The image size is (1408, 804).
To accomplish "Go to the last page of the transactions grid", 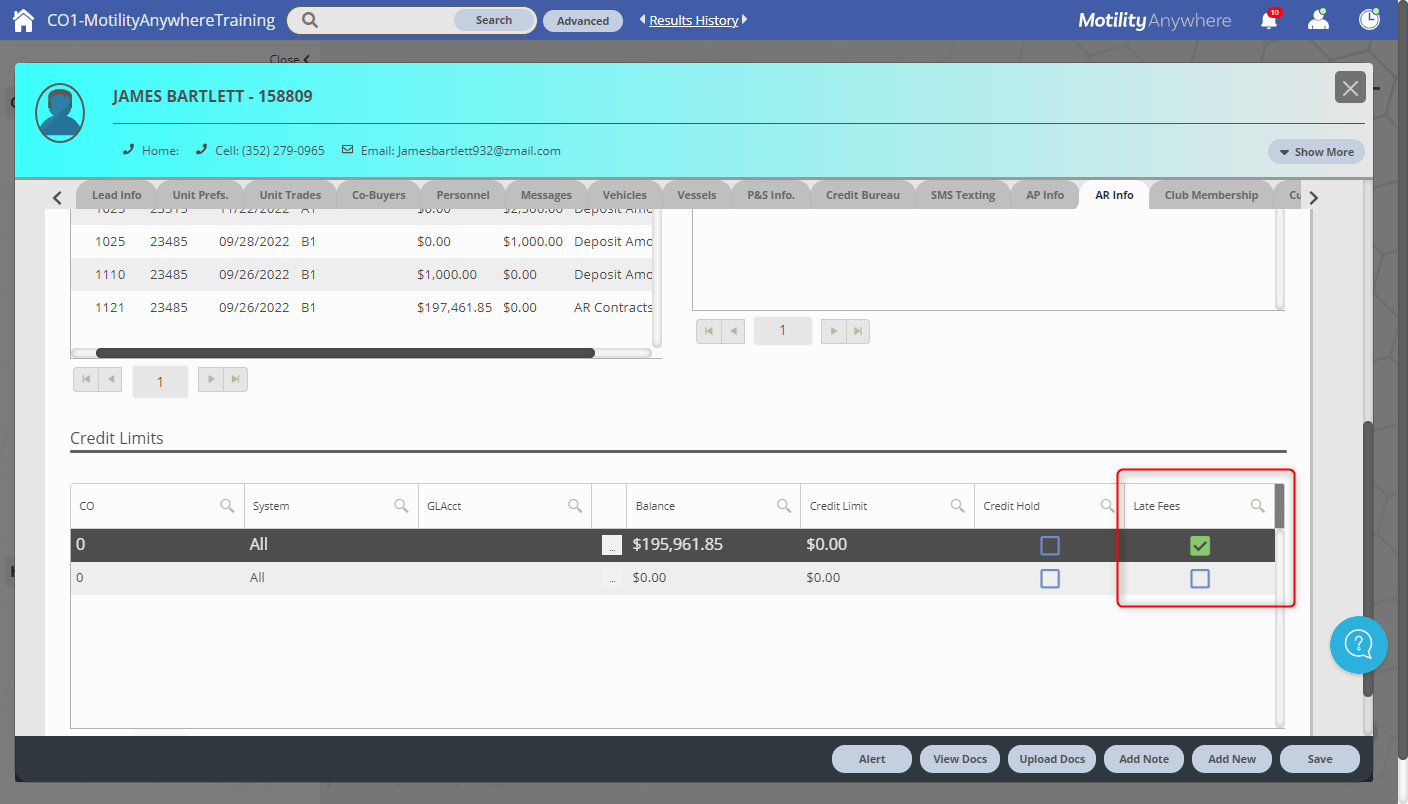I will pos(236,379).
